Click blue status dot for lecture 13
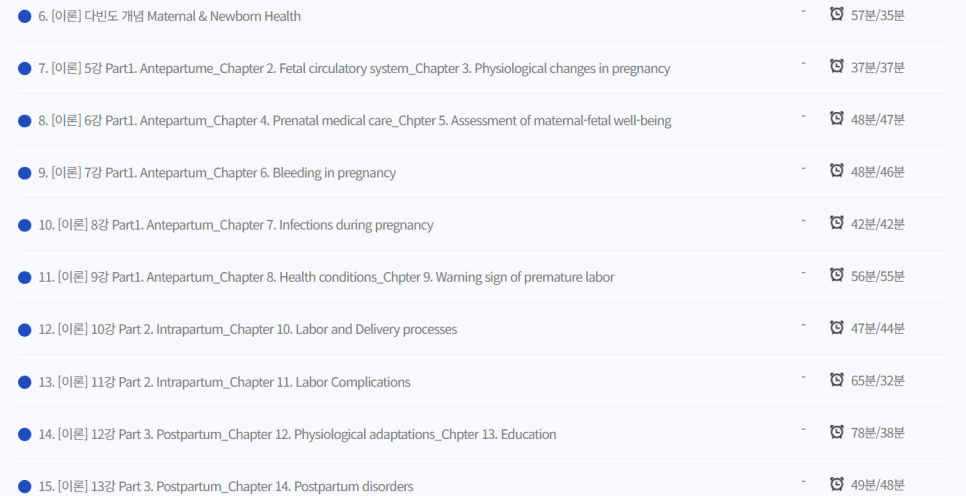The width and height of the screenshot is (966, 496). click(x=25, y=382)
